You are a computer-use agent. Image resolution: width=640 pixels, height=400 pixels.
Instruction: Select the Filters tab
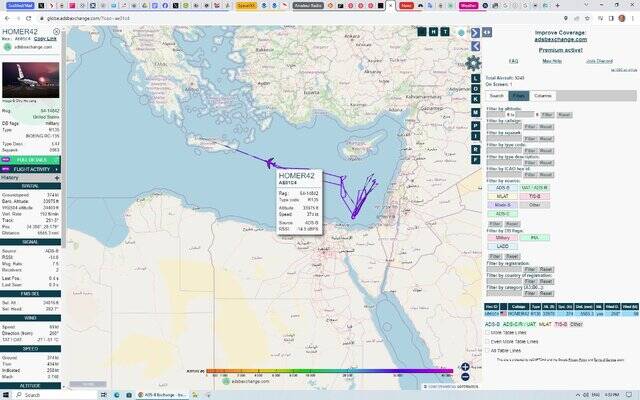click(519, 96)
